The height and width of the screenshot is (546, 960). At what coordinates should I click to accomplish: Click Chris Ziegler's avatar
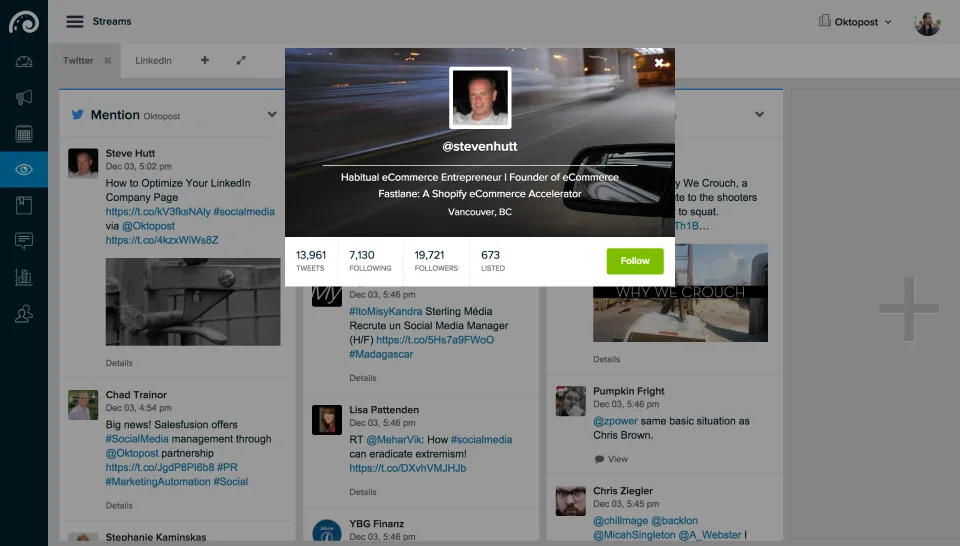(571, 501)
